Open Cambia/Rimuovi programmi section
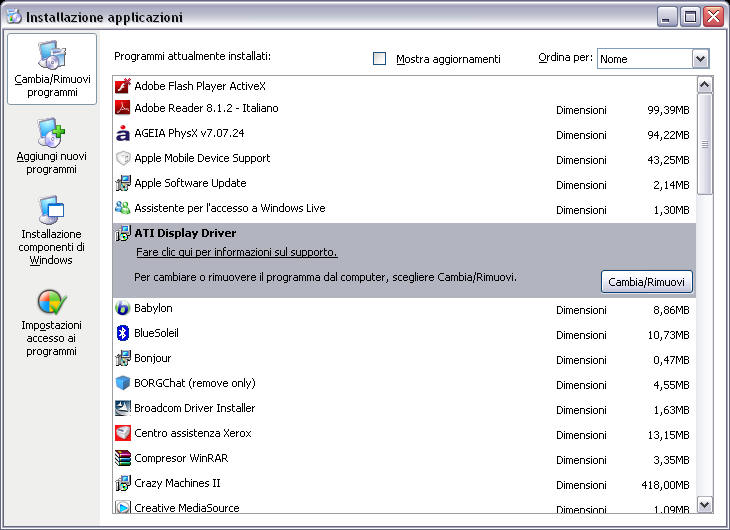Viewport: 730px width, 530px height. coord(52,69)
